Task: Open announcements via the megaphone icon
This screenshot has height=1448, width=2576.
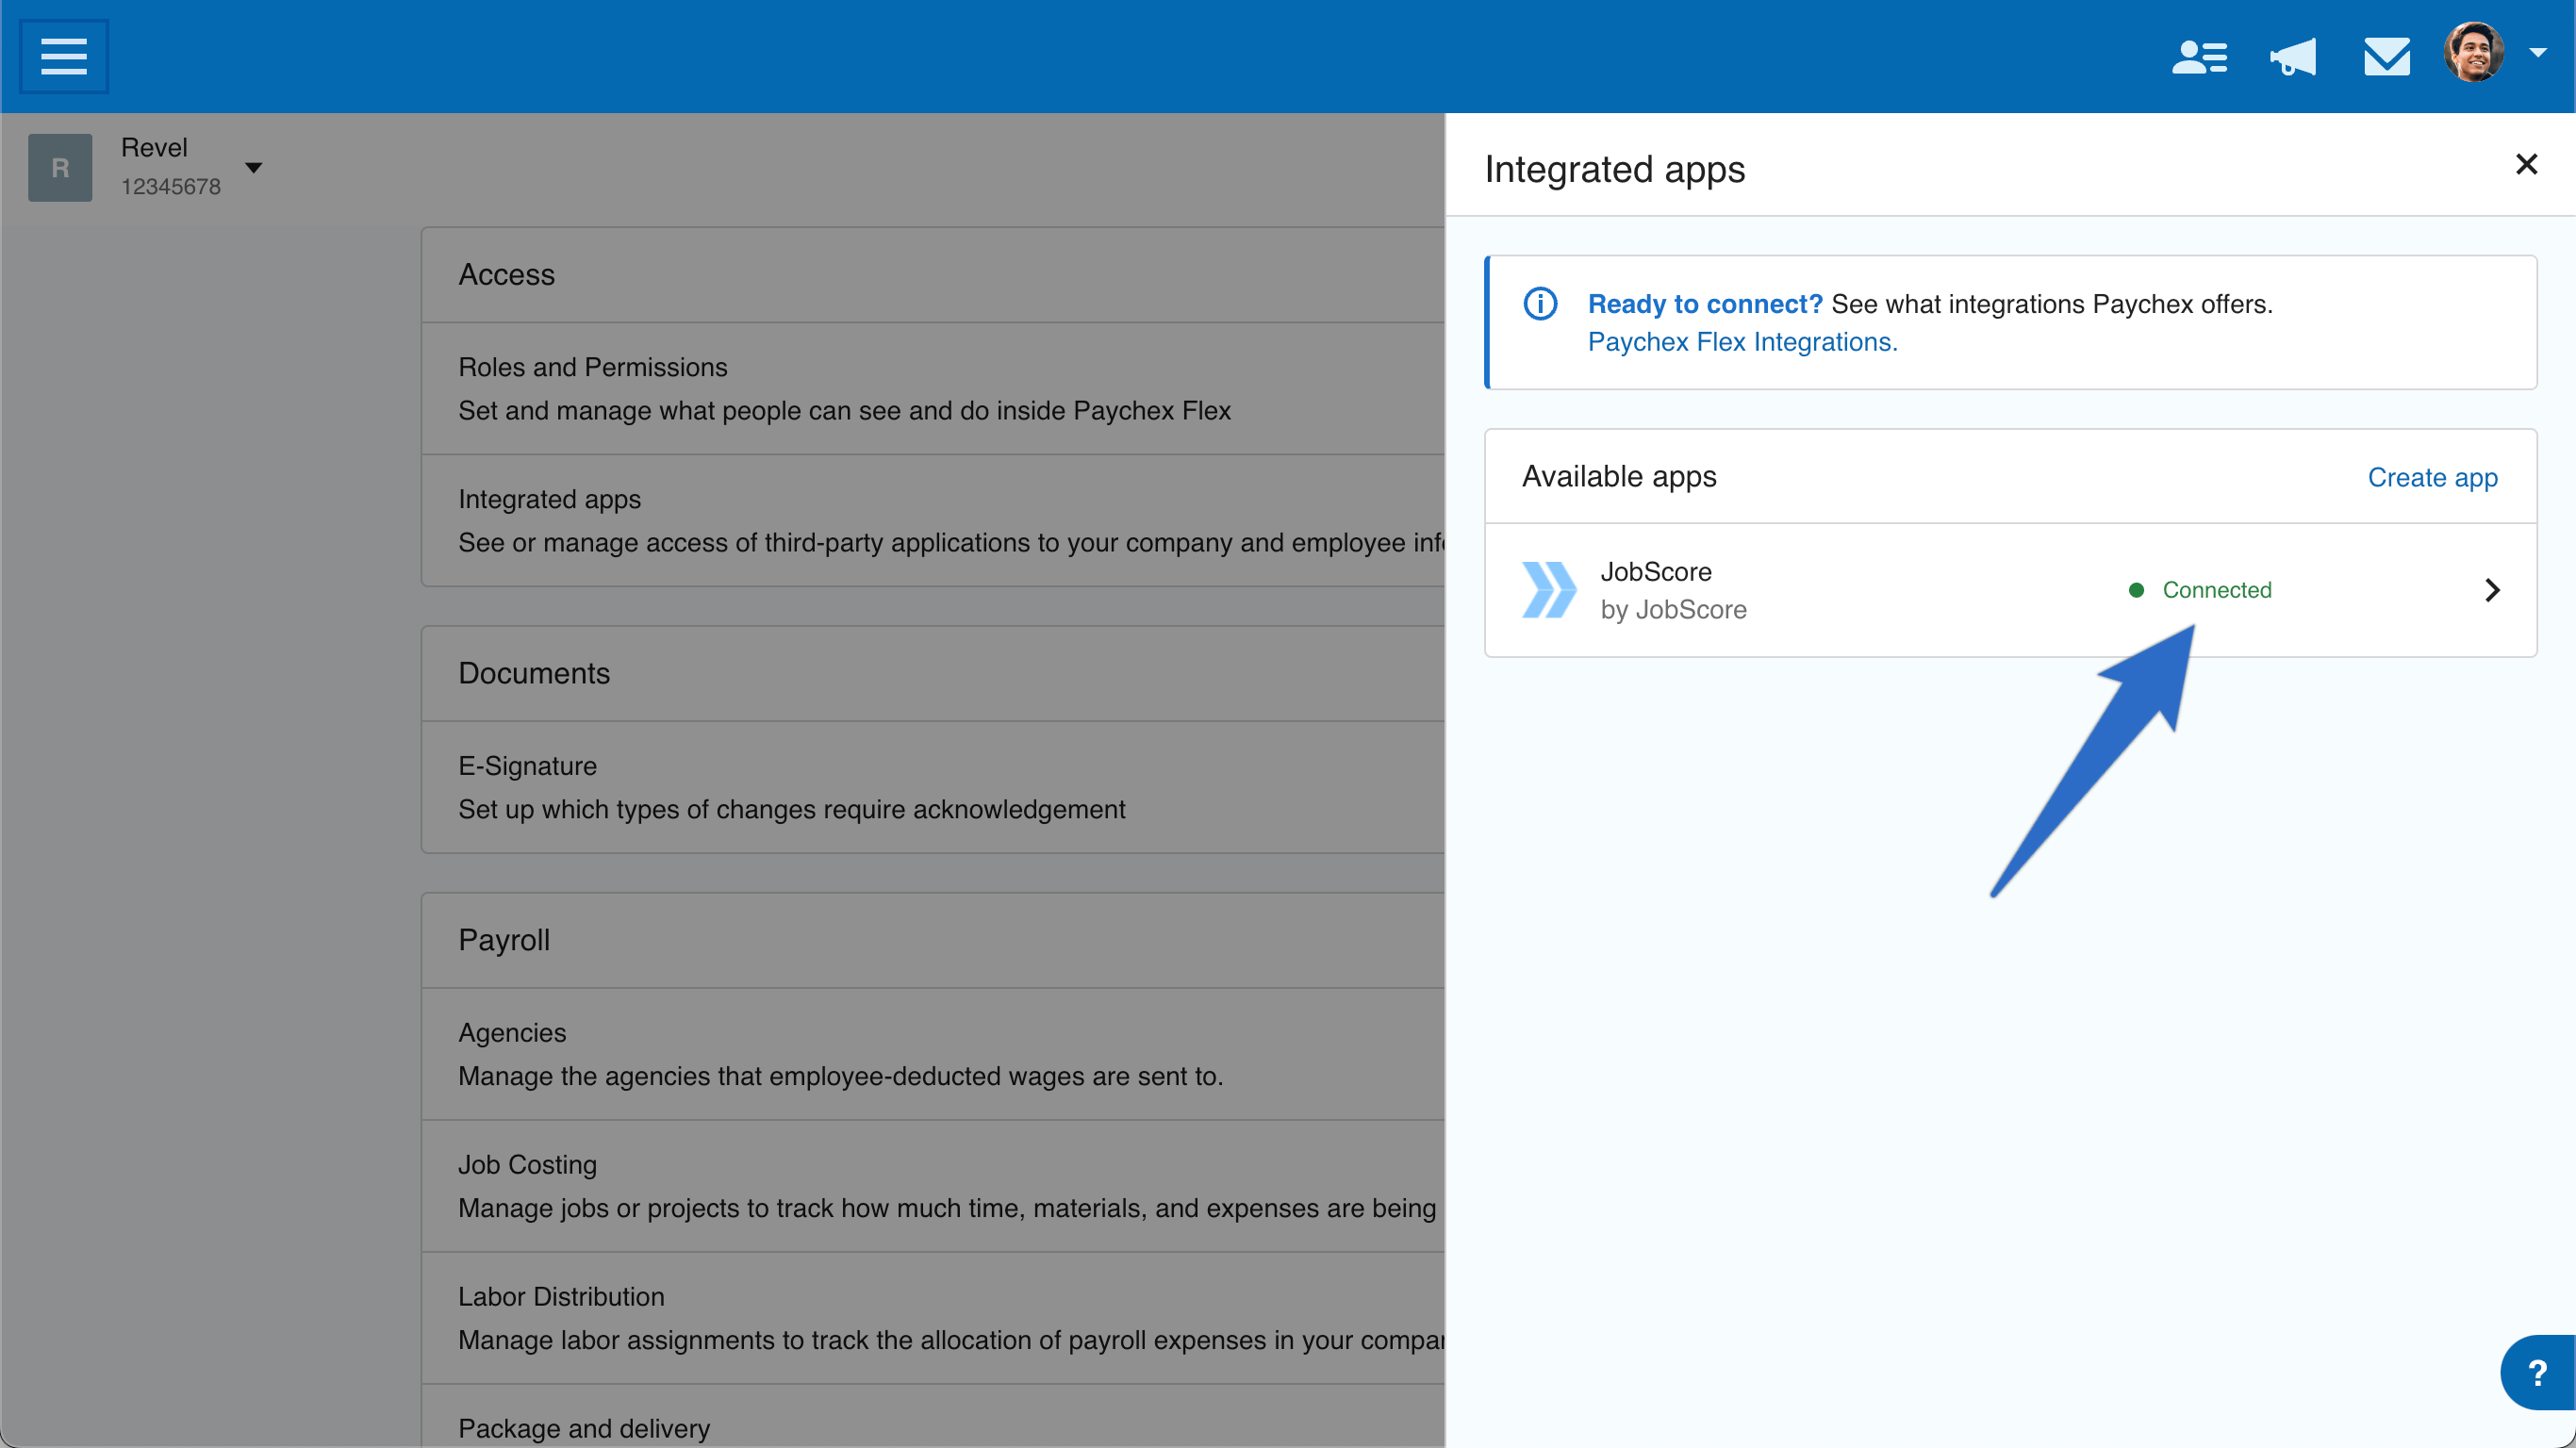Action: [x=2293, y=57]
